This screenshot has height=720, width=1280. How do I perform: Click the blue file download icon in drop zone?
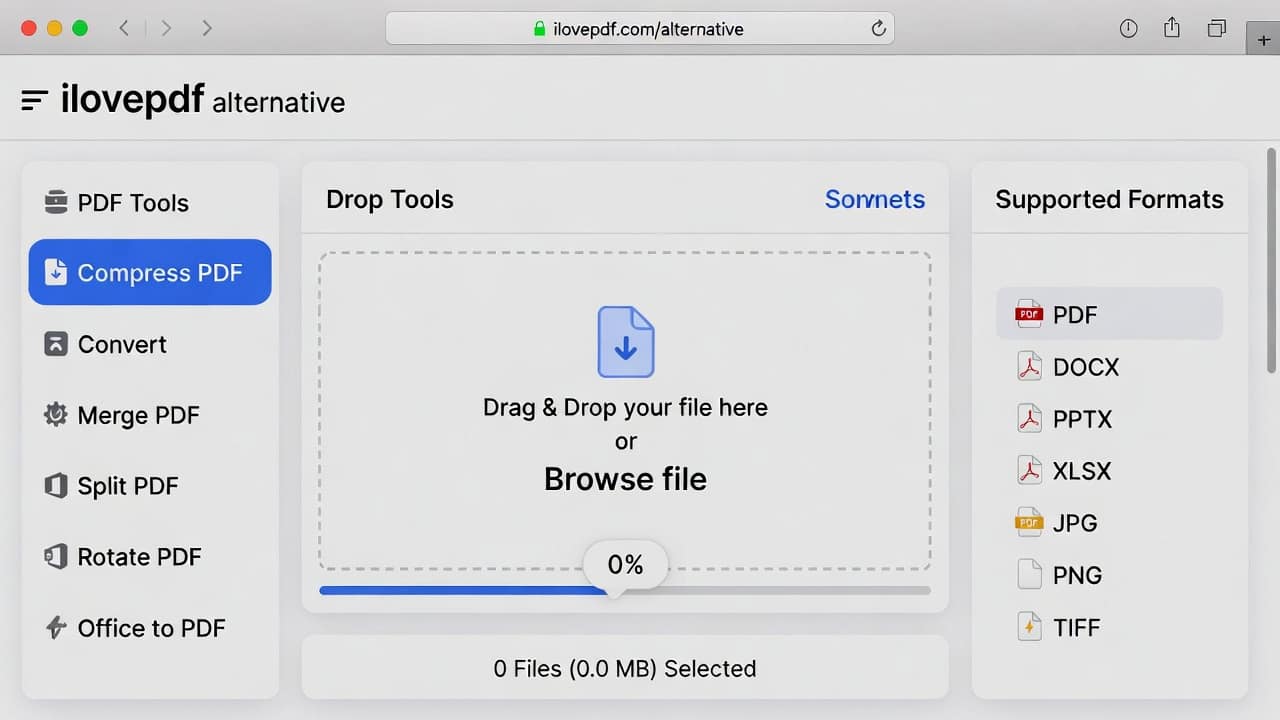(626, 342)
